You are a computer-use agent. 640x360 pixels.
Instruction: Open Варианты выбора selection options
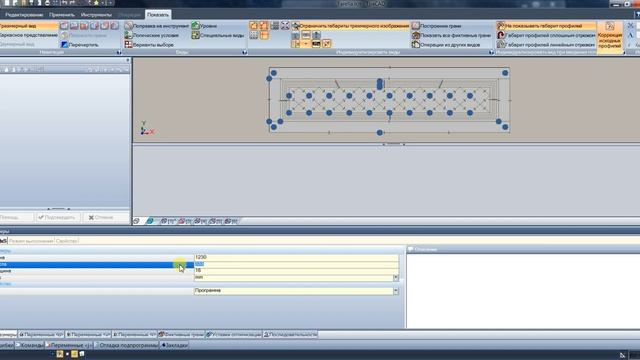(149, 44)
